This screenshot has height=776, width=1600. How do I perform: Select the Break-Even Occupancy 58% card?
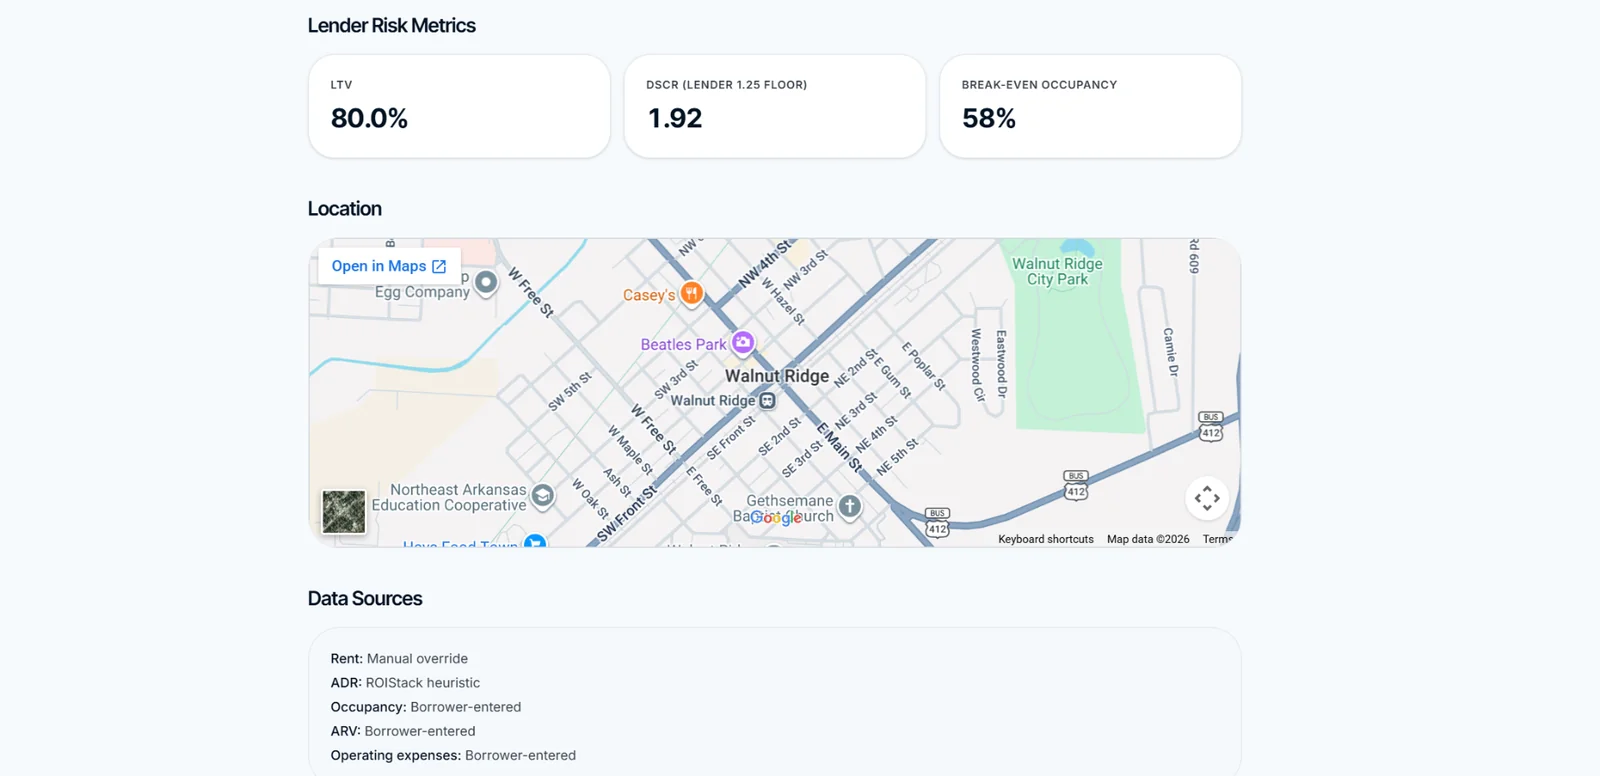click(x=1090, y=106)
